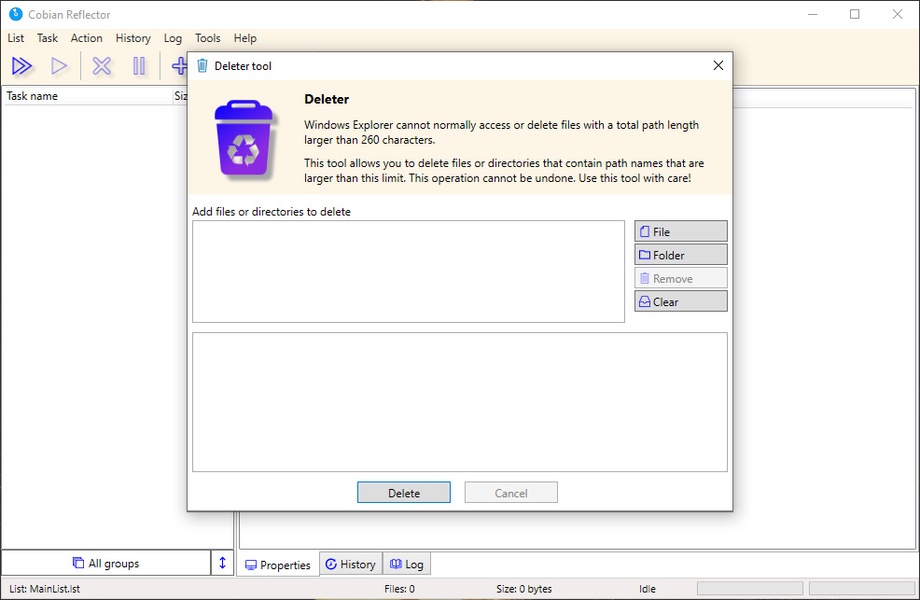This screenshot has width=920, height=600.
Task: Switch to the Properties tab
Action: (x=278, y=565)
